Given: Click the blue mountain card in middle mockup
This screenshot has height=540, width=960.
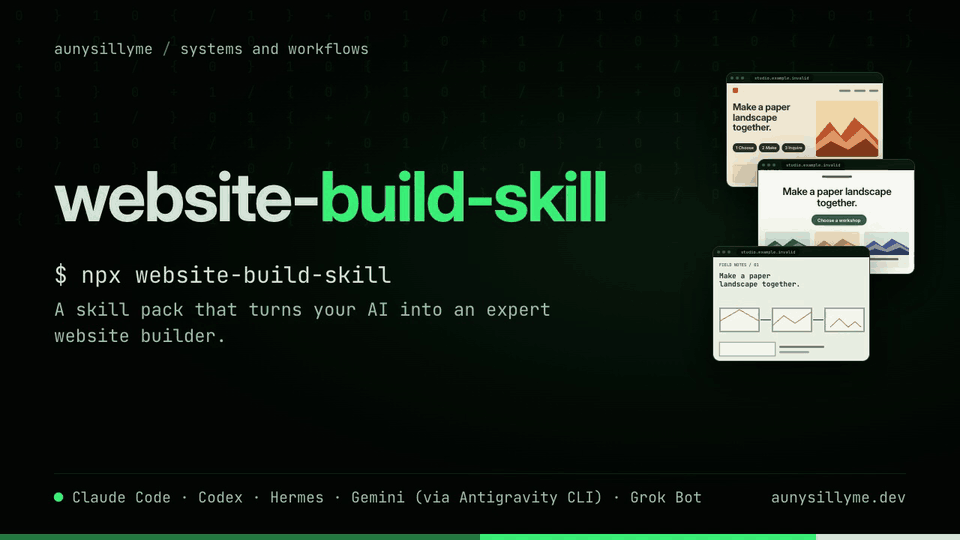Looking at the screenshot, I should tap(886, 244).
